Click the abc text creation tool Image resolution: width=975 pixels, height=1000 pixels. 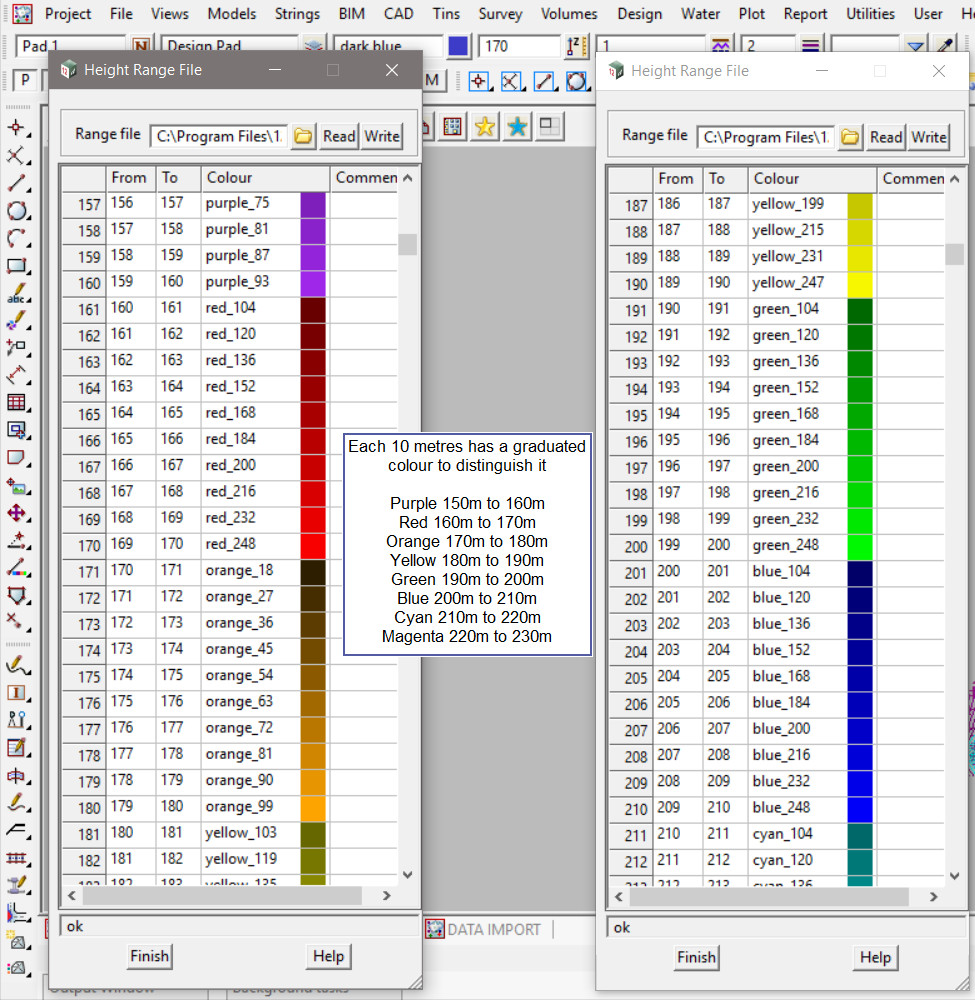[x=17, y=295]
